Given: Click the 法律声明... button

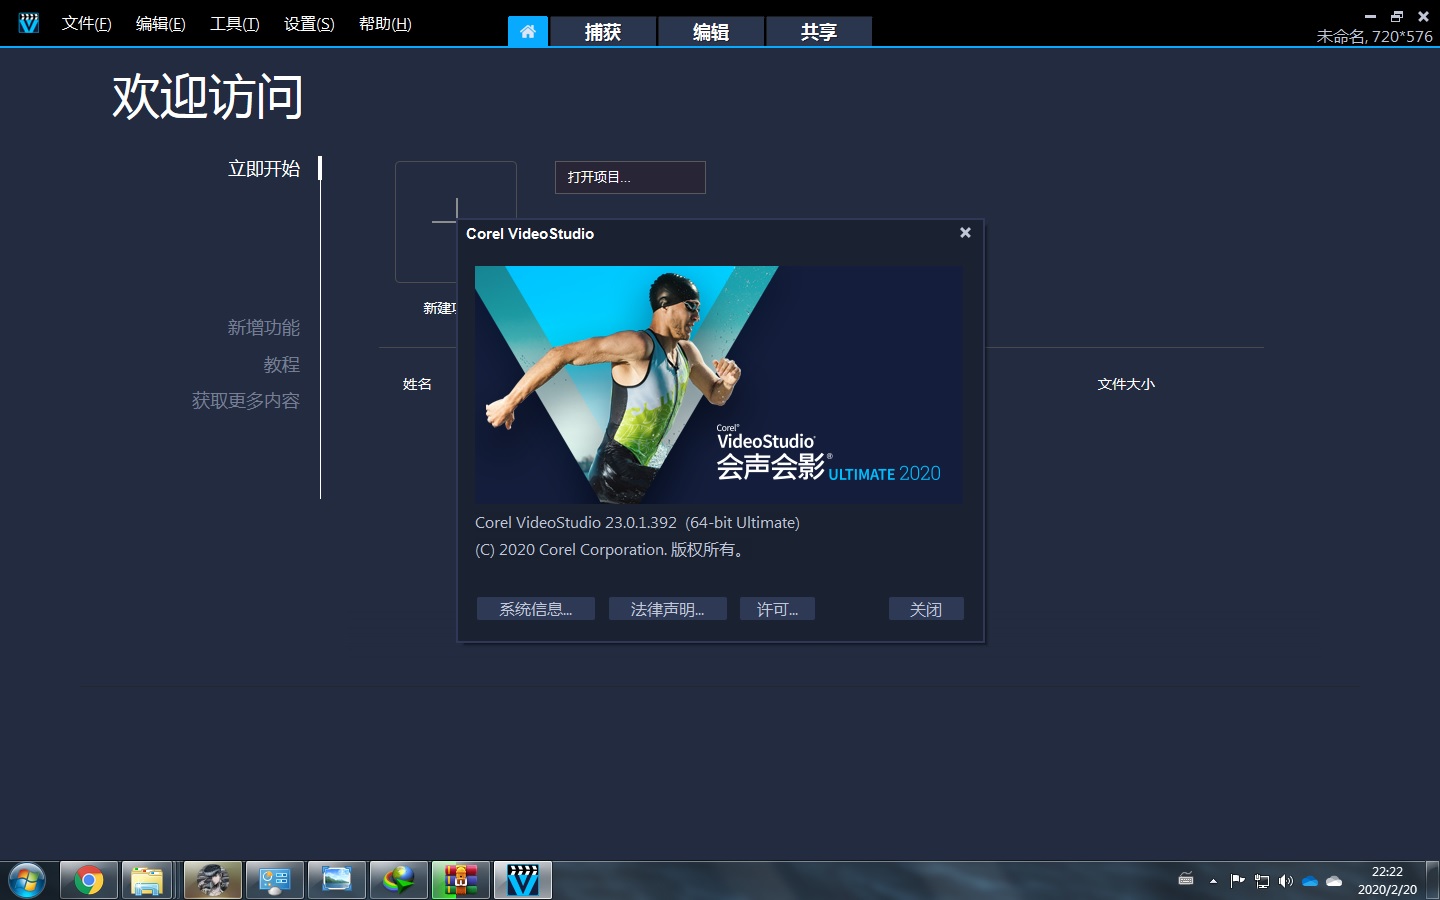Looking at the screenshot, I should point(667,609).
